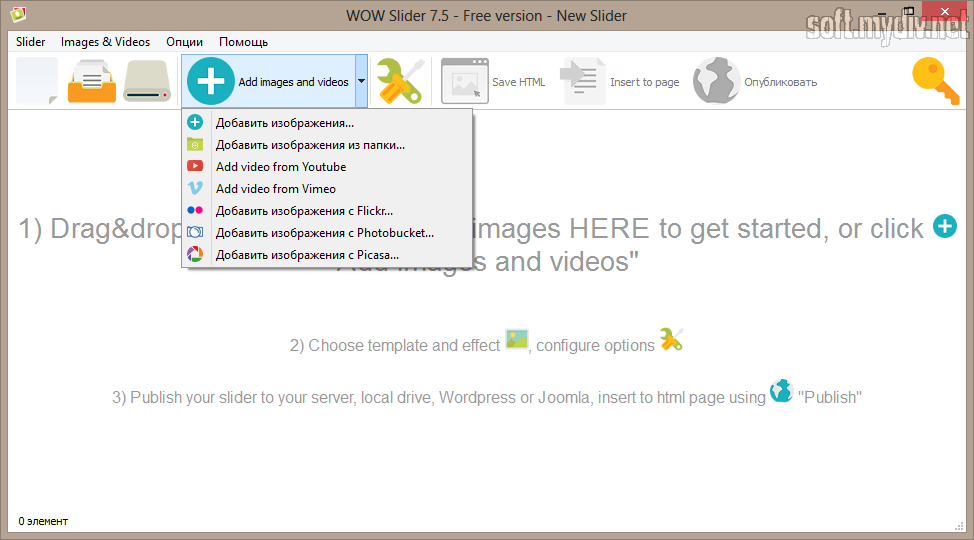
Task: Open the Images & Videos menu
Action: (105, 42)
